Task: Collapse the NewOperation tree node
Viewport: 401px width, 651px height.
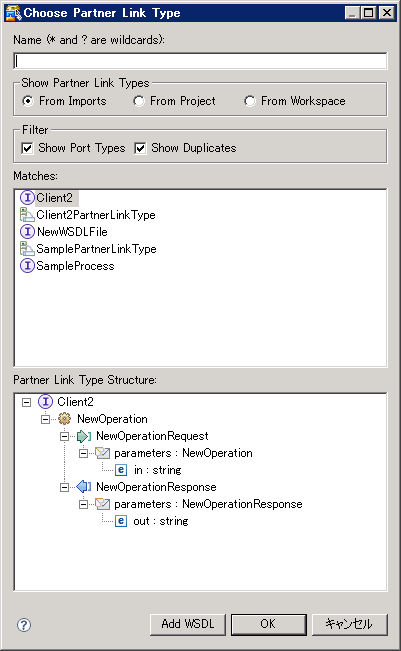Action: [x=45, y=419]
